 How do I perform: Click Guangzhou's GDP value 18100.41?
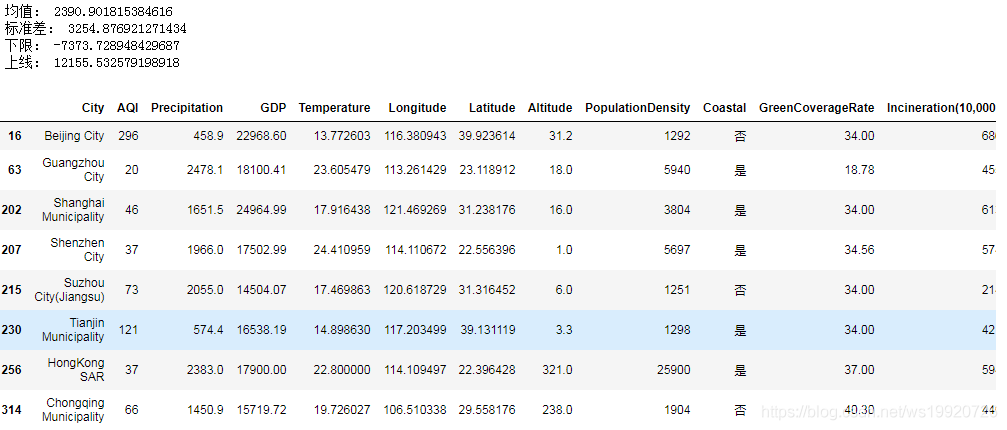(261, 170)
